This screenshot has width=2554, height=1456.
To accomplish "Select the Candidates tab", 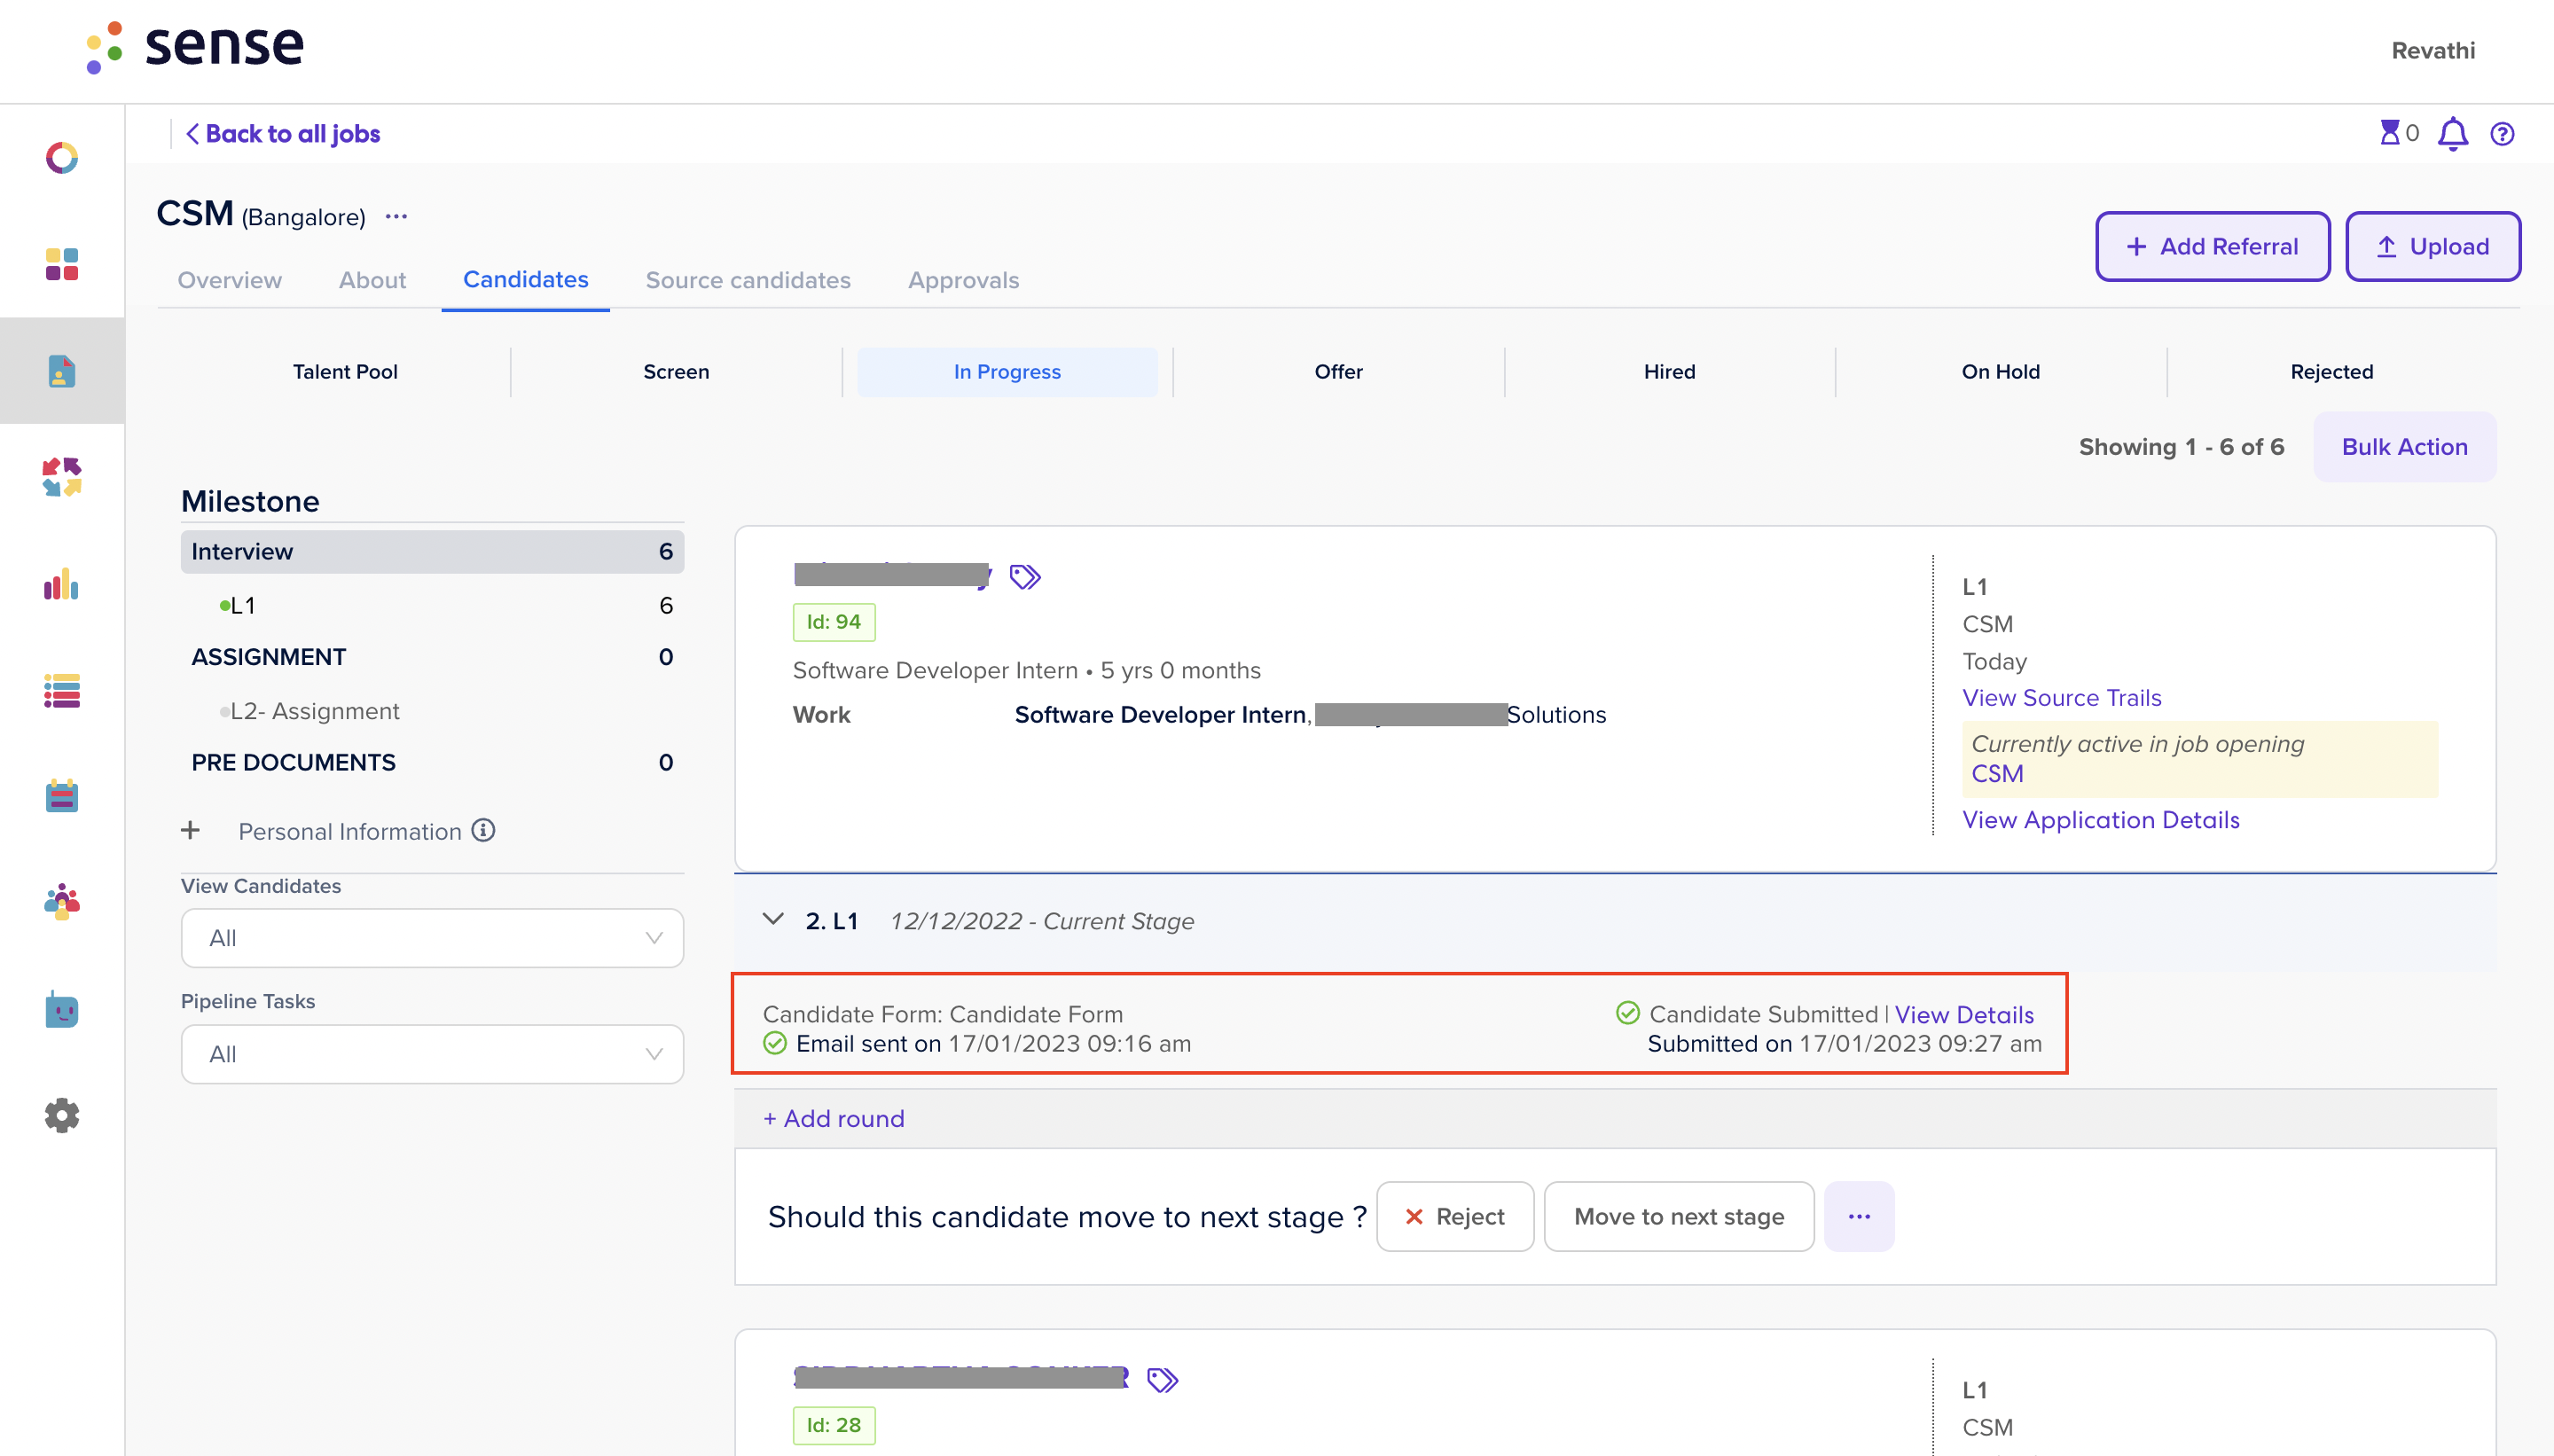I will [x=525, y=280].
